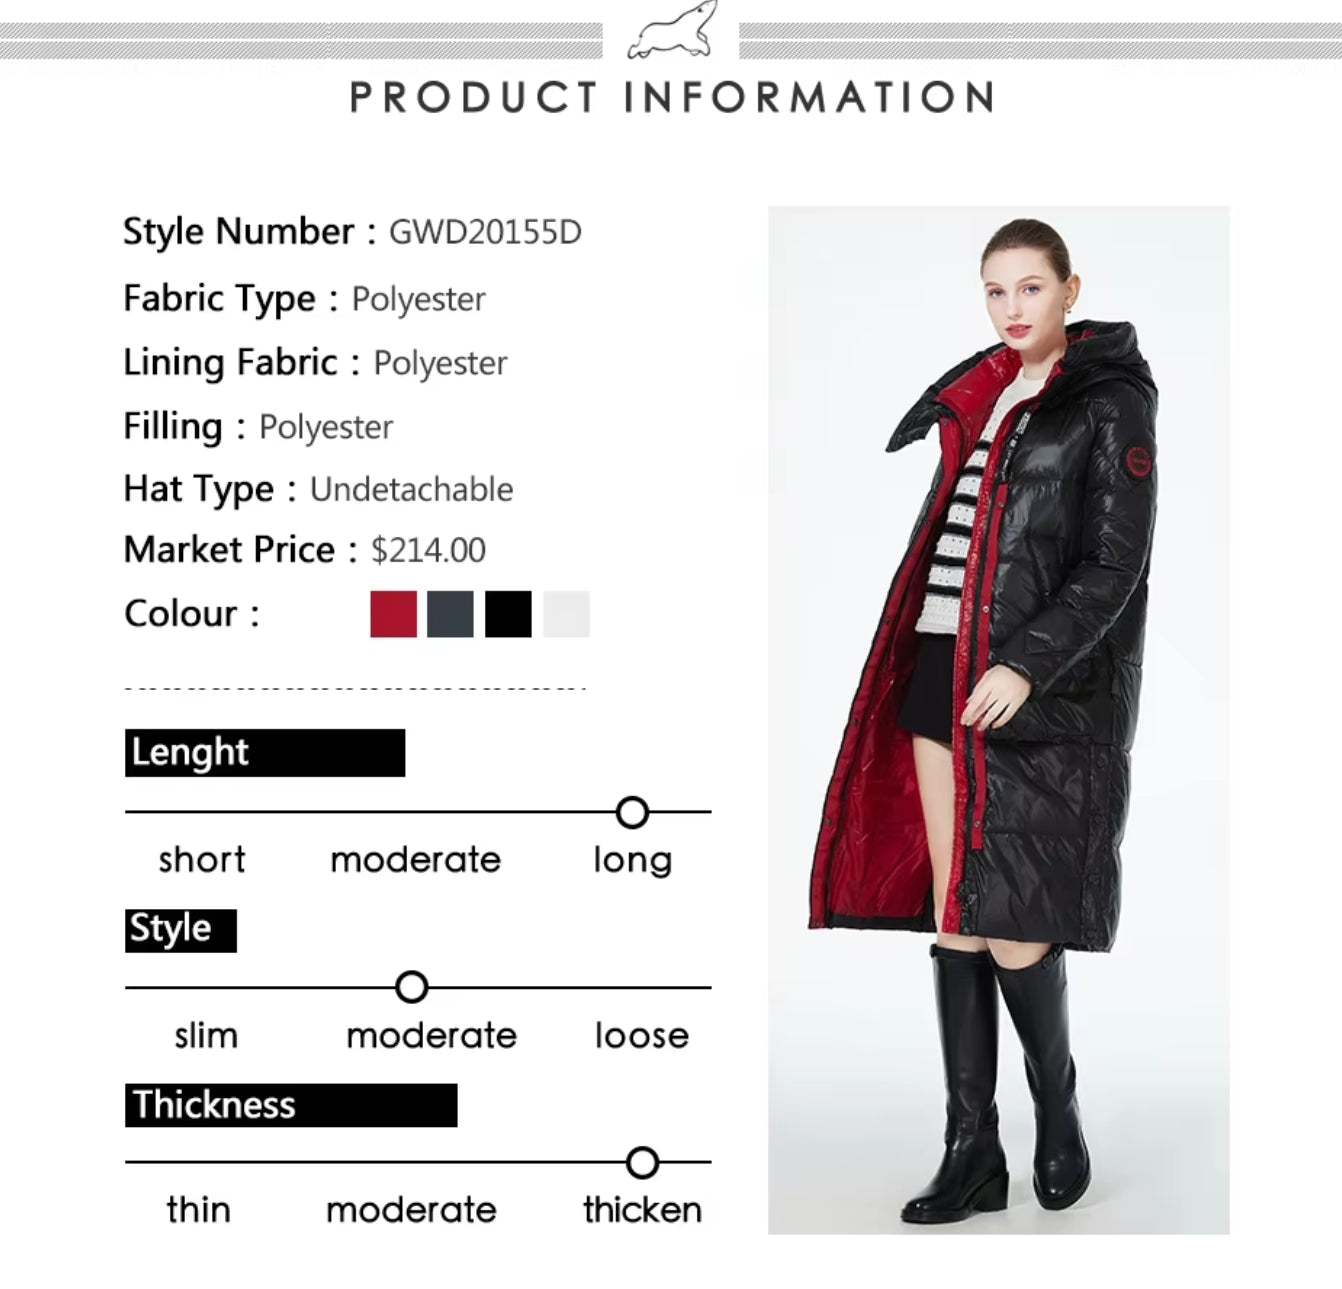Click the market price $214.00
Viewport: 1342px width, 1289px height.
[428, 550]
